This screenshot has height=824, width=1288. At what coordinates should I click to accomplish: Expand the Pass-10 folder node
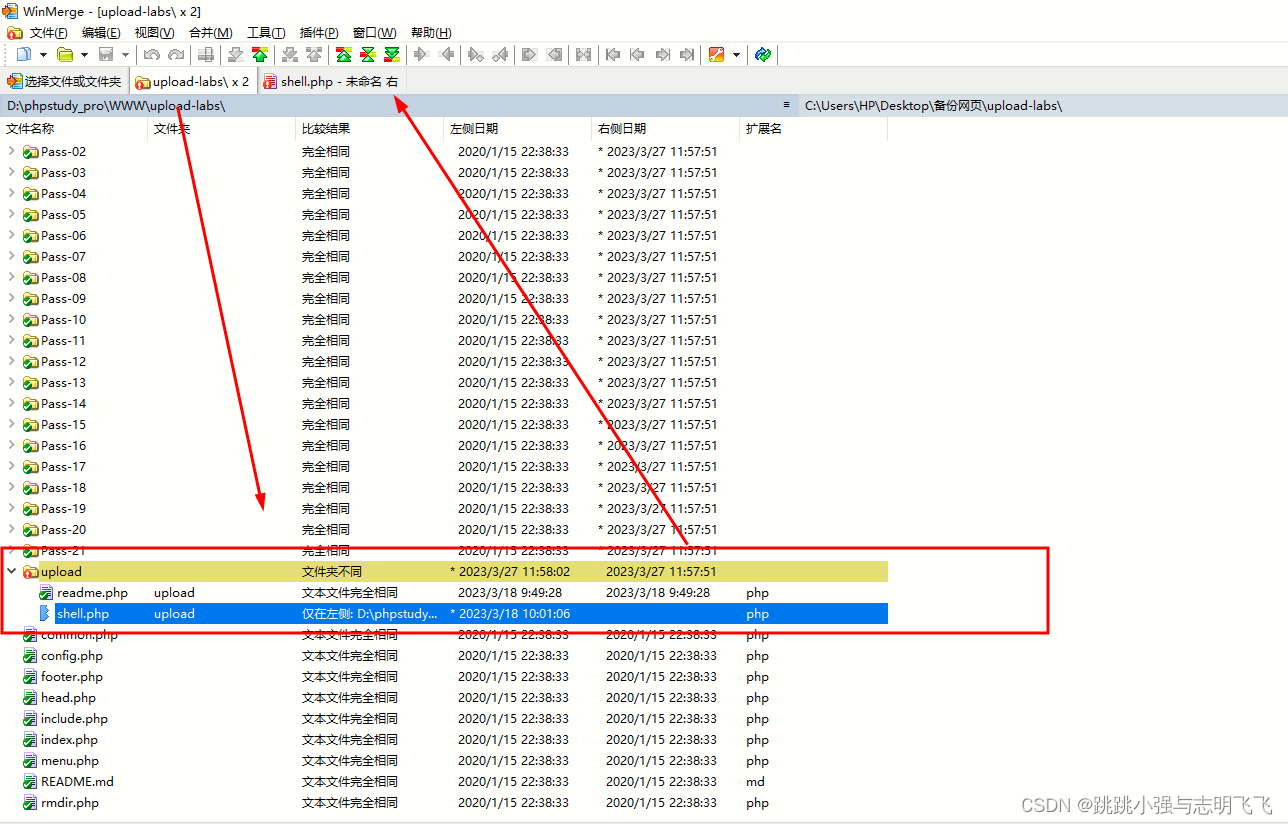(12, 319)
